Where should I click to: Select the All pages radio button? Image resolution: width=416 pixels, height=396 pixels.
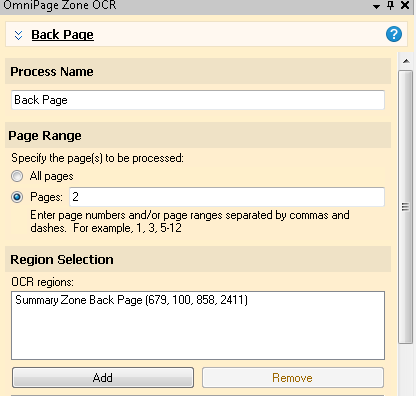(17, 176)
